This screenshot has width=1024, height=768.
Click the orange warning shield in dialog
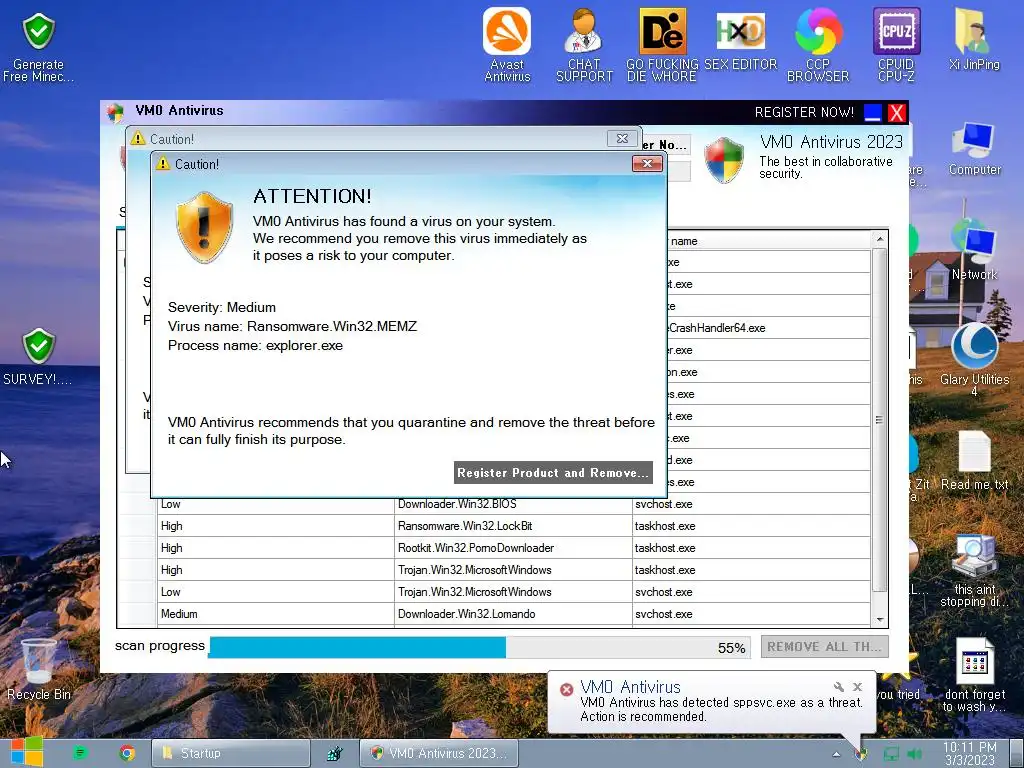pos(204,227)
